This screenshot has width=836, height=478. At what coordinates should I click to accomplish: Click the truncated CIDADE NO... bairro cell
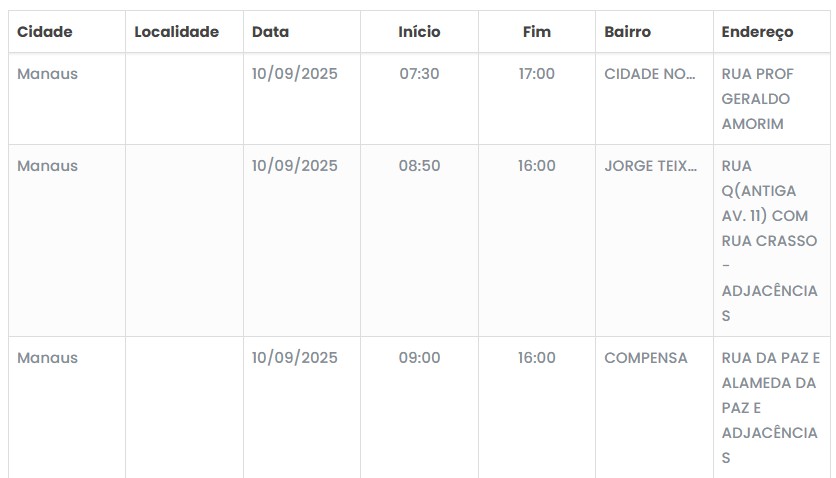pyautogui.click(x=650, y=74)
